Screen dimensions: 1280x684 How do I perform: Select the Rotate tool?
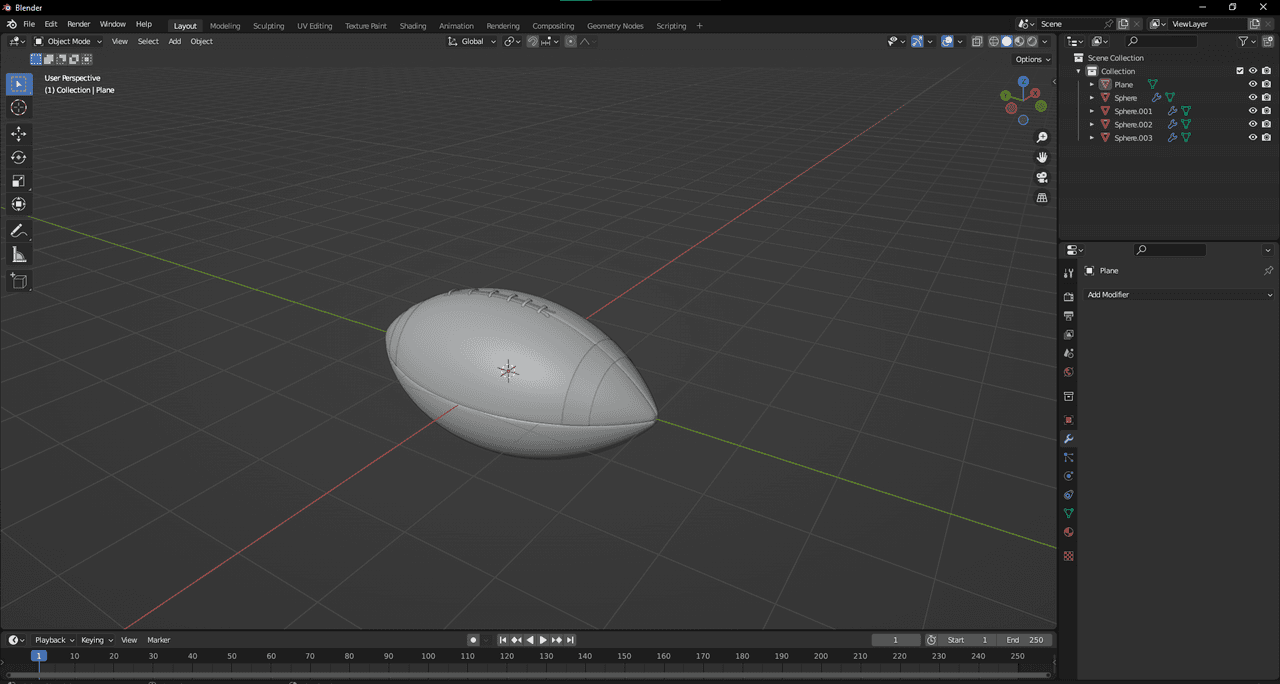click(18, 158)
